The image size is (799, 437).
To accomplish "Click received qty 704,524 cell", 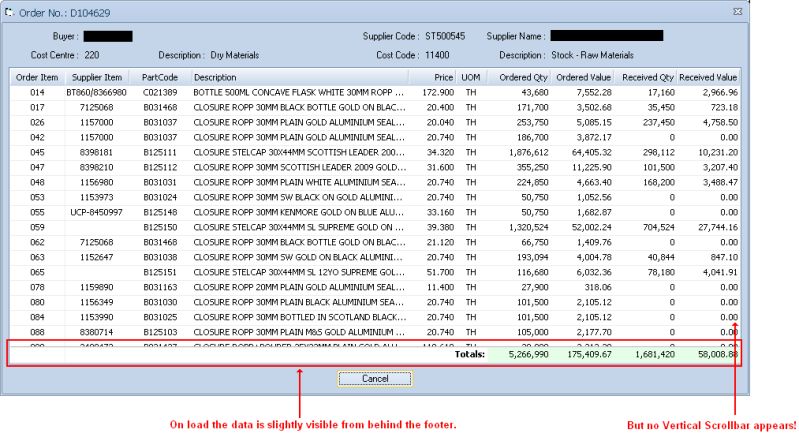I will [x=658, y=227].
